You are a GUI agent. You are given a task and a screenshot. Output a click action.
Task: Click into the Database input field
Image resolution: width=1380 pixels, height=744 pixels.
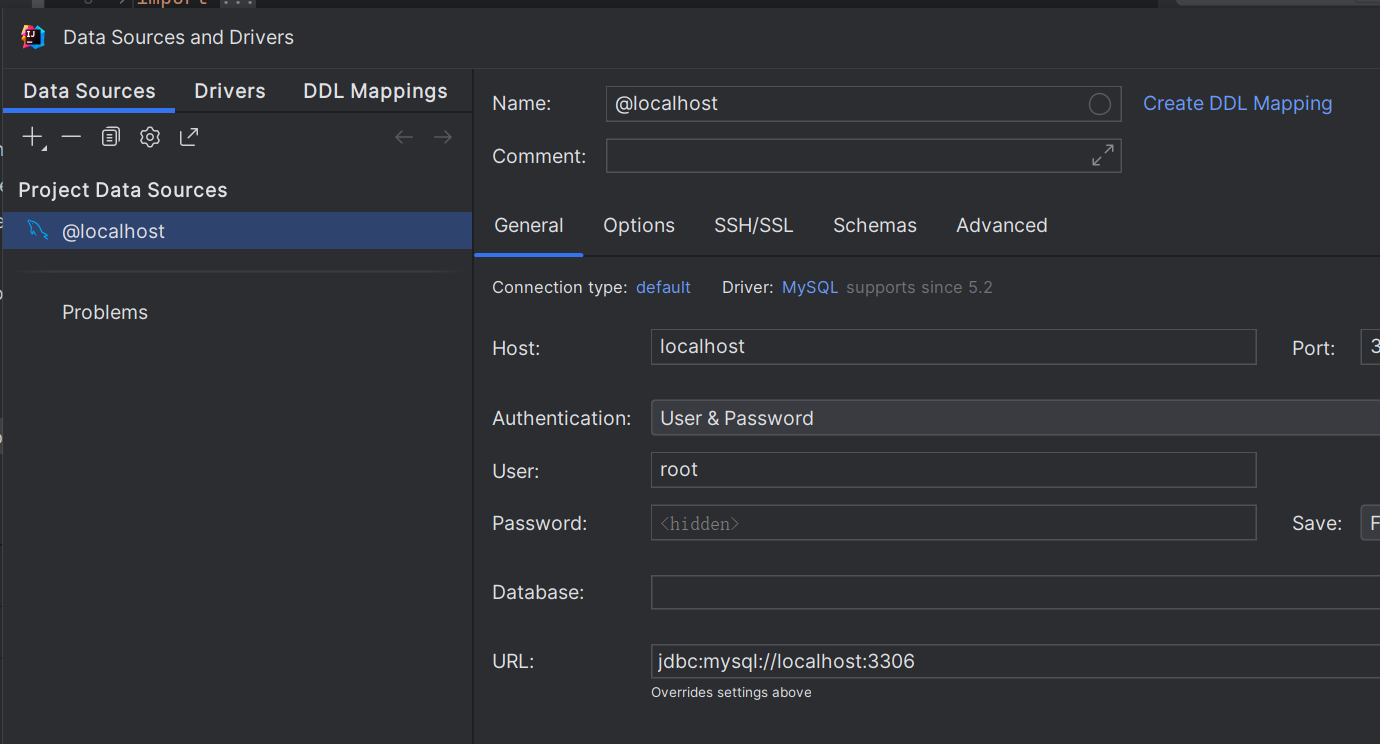click(x=1015, y=592)
